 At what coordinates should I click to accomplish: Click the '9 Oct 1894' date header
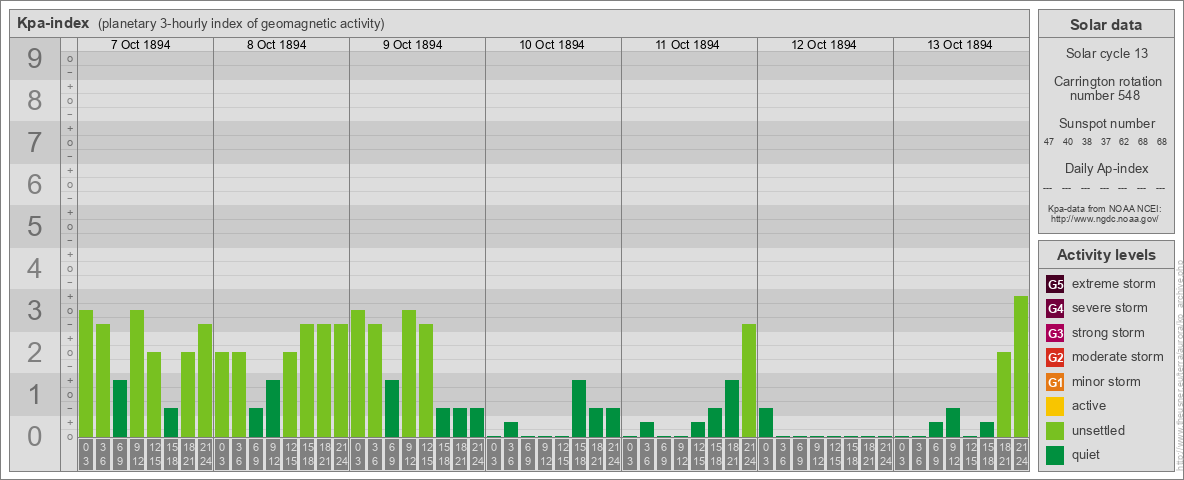[412, 45]
